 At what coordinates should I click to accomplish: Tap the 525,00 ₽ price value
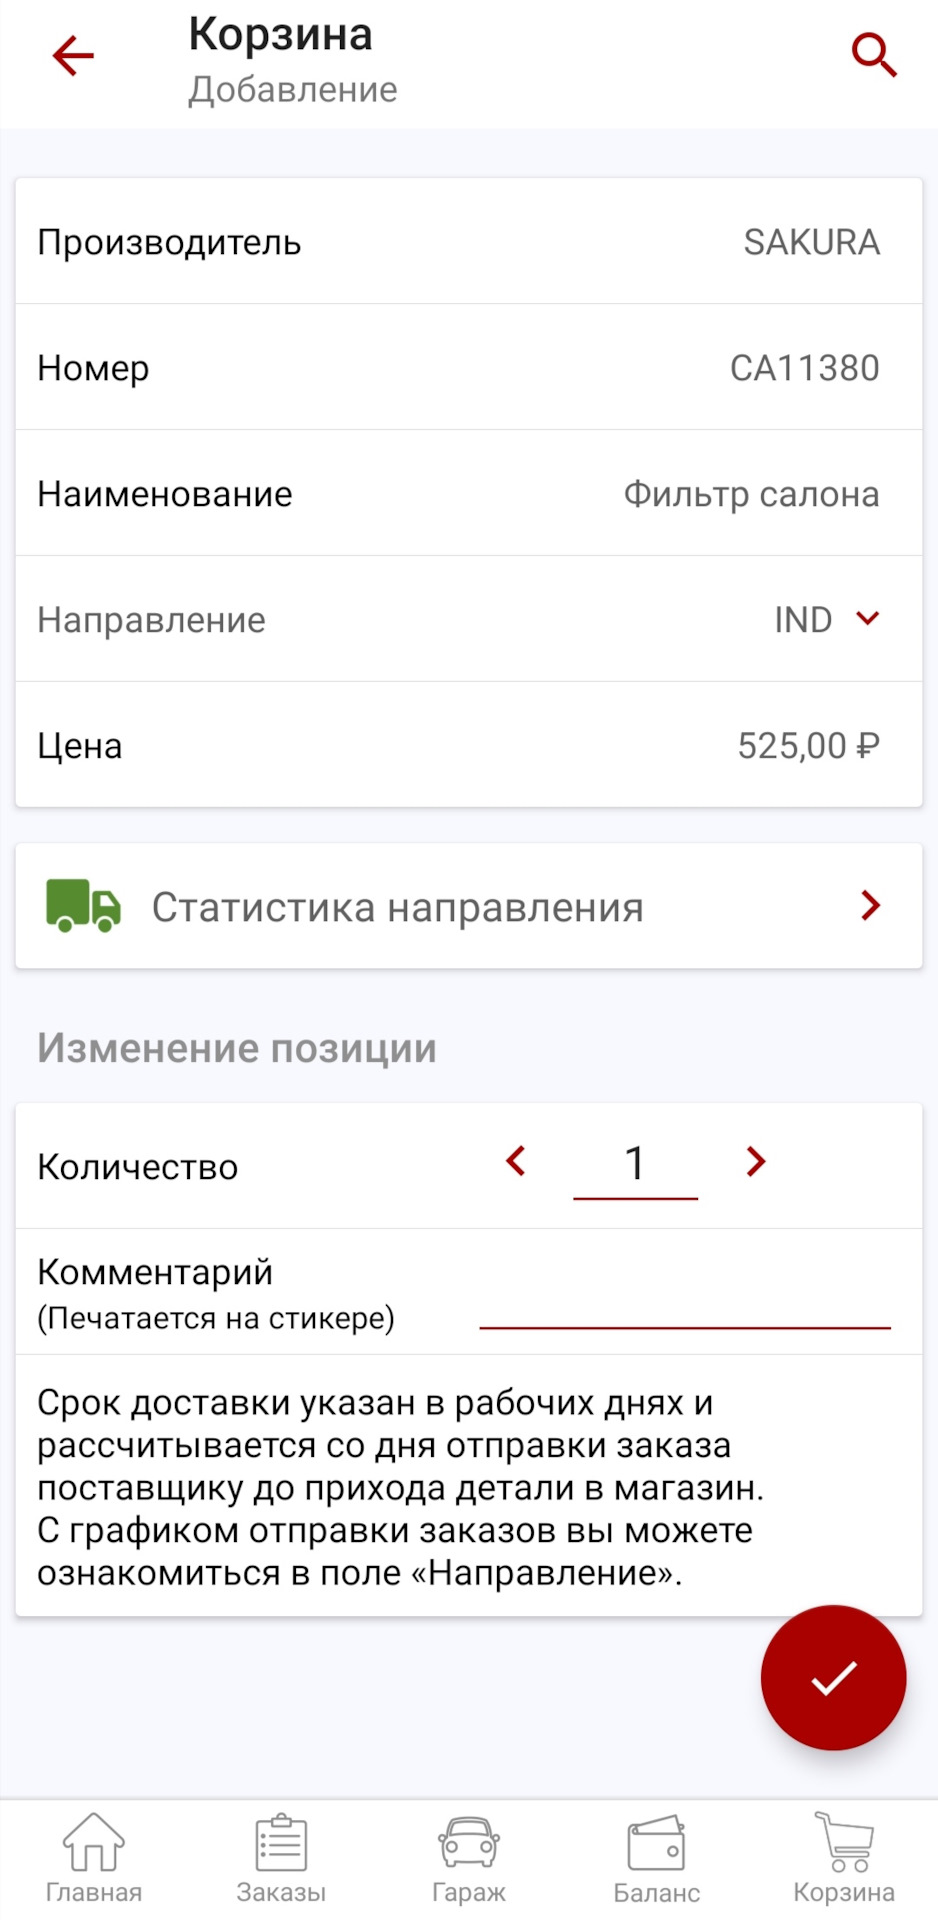click(x=808, y=746)
